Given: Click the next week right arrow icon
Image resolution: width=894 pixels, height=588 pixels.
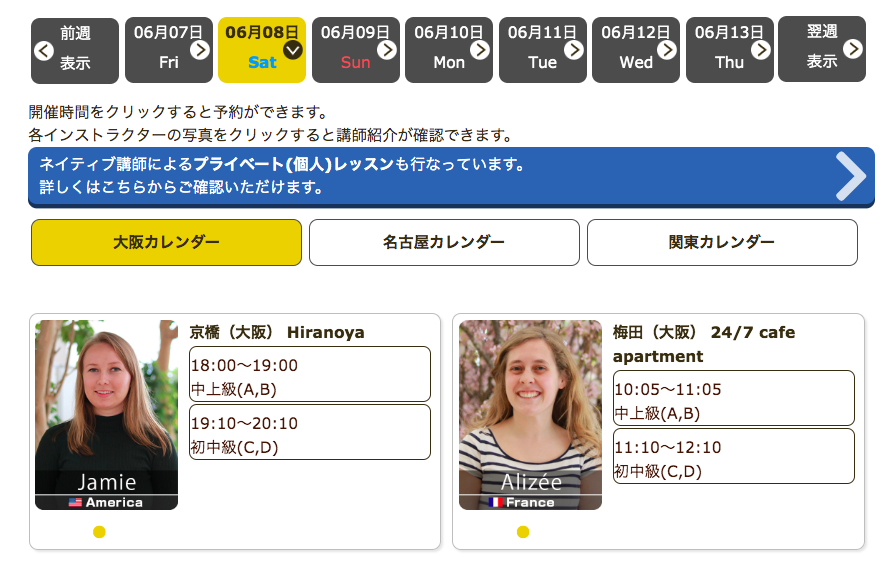Looking at the screenshot, I should click(x=852, y=49).
